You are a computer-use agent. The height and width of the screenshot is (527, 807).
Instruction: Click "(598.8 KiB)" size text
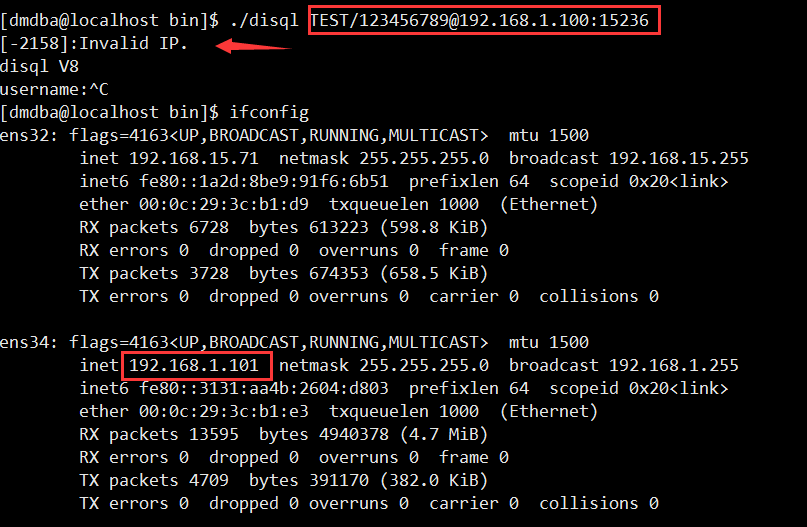tap(433, 227)
